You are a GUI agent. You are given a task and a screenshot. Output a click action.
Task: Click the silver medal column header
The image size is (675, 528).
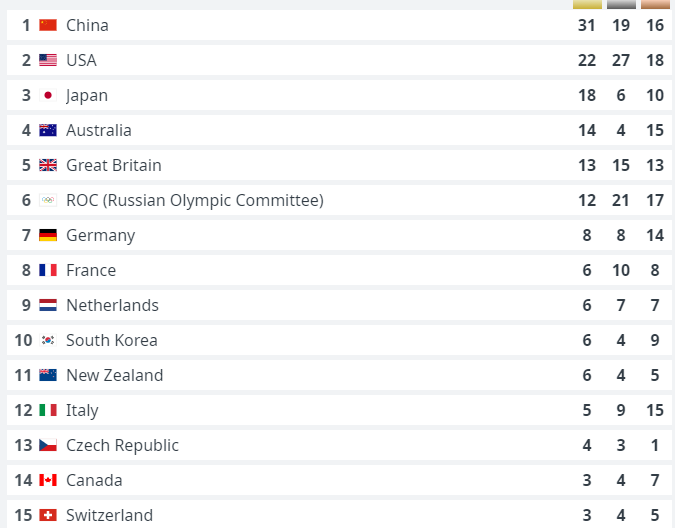[621, 4]
